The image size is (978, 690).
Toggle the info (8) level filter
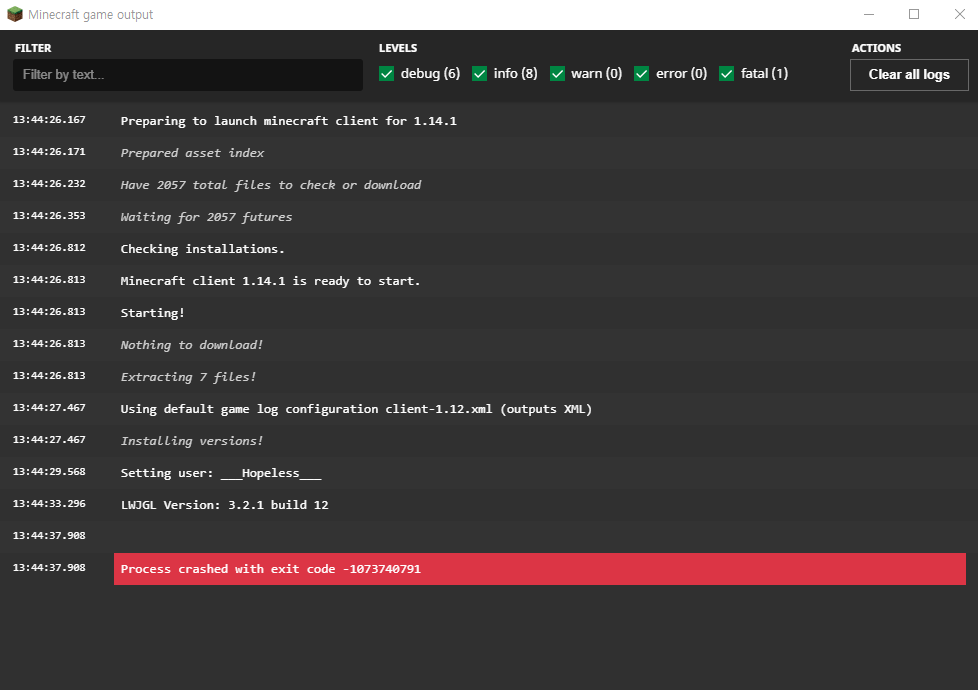(x=480, y=74)
